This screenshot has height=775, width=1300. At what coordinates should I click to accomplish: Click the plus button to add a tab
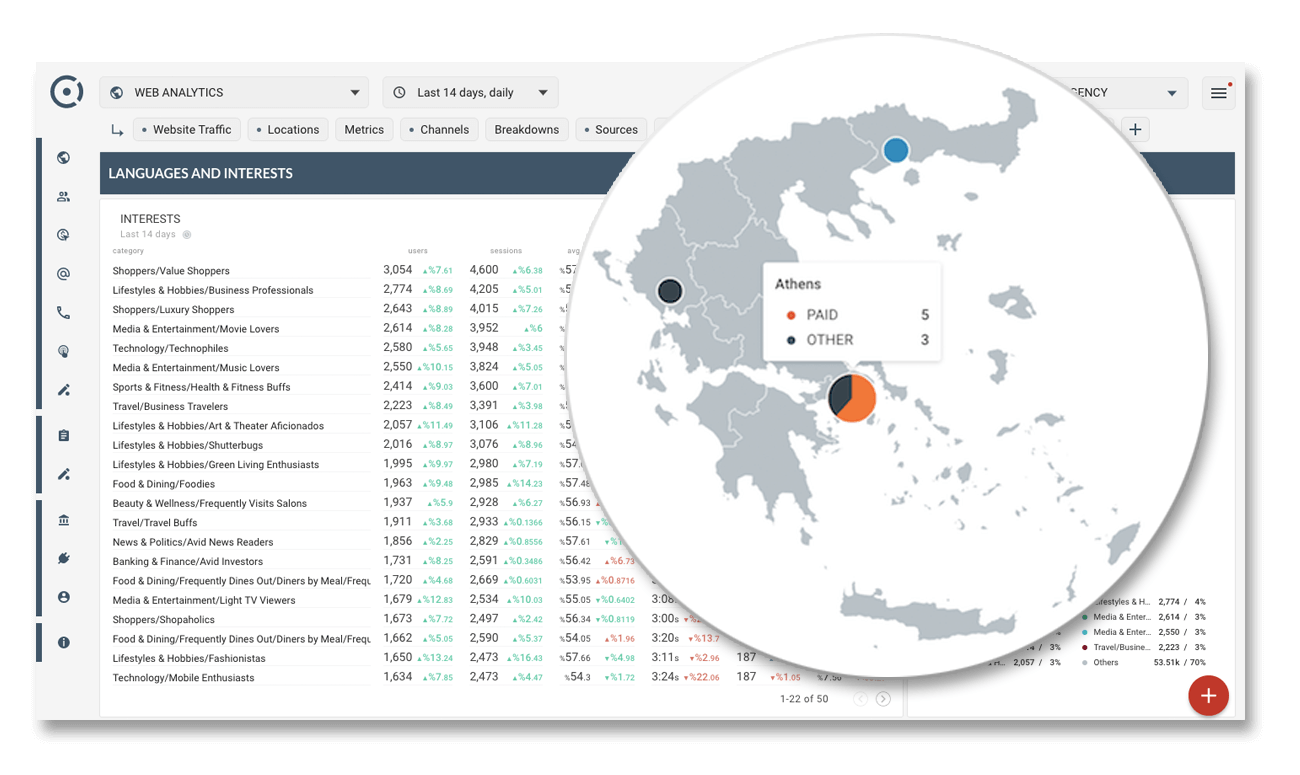tap(1135, 129)
